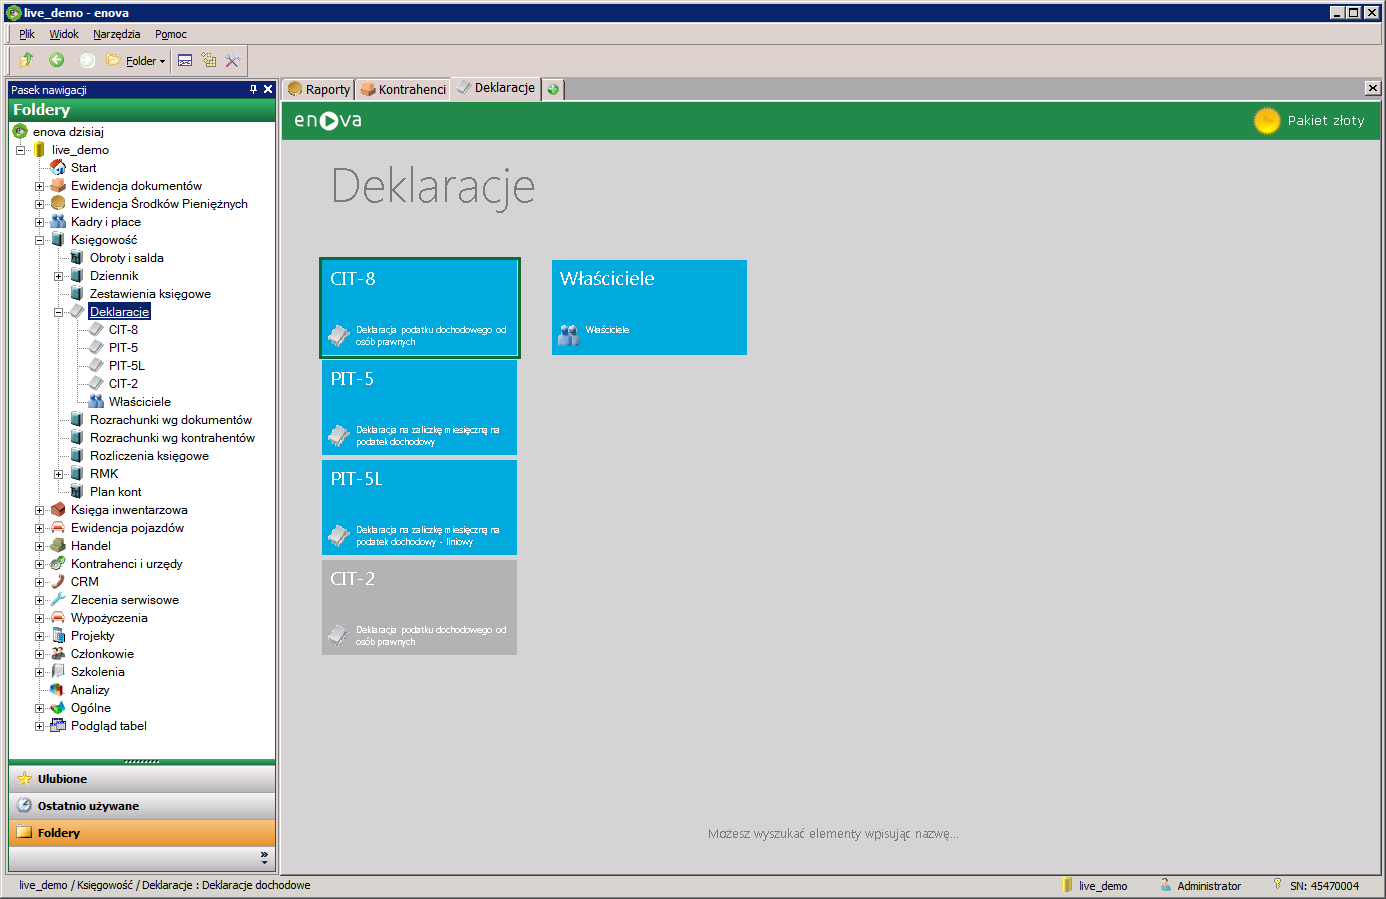Open the Narzędzia menu
The image size is (1386, 899).
tap(117, 34)
